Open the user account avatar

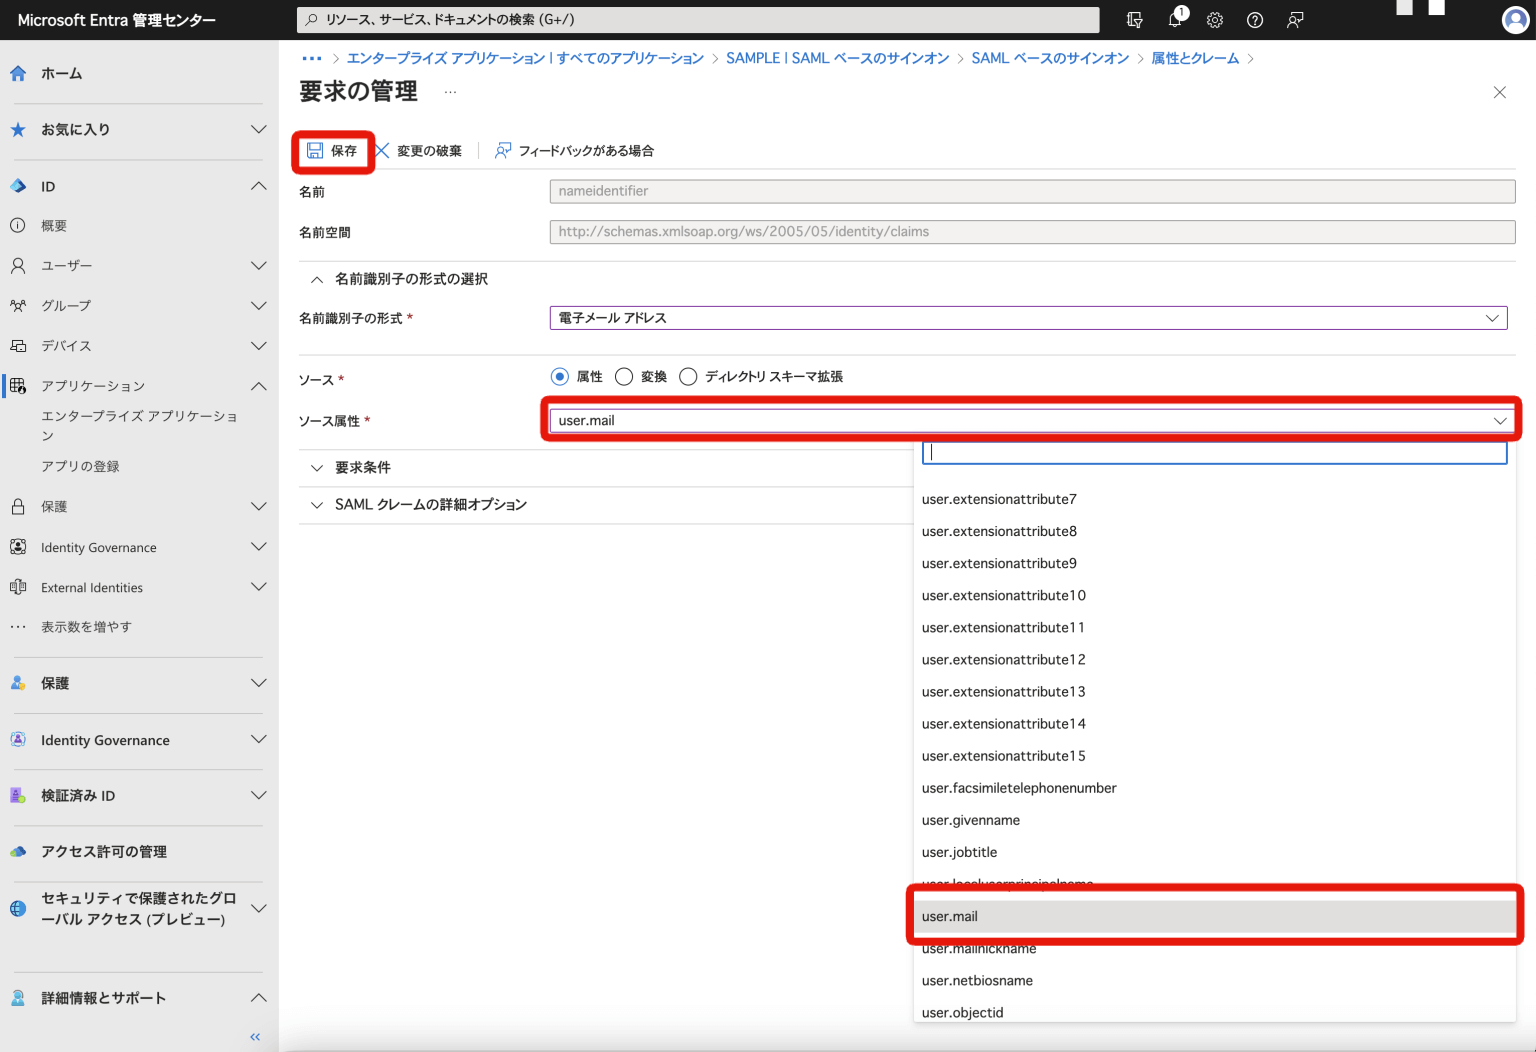pyautogui.click(x=1516, y=20)
